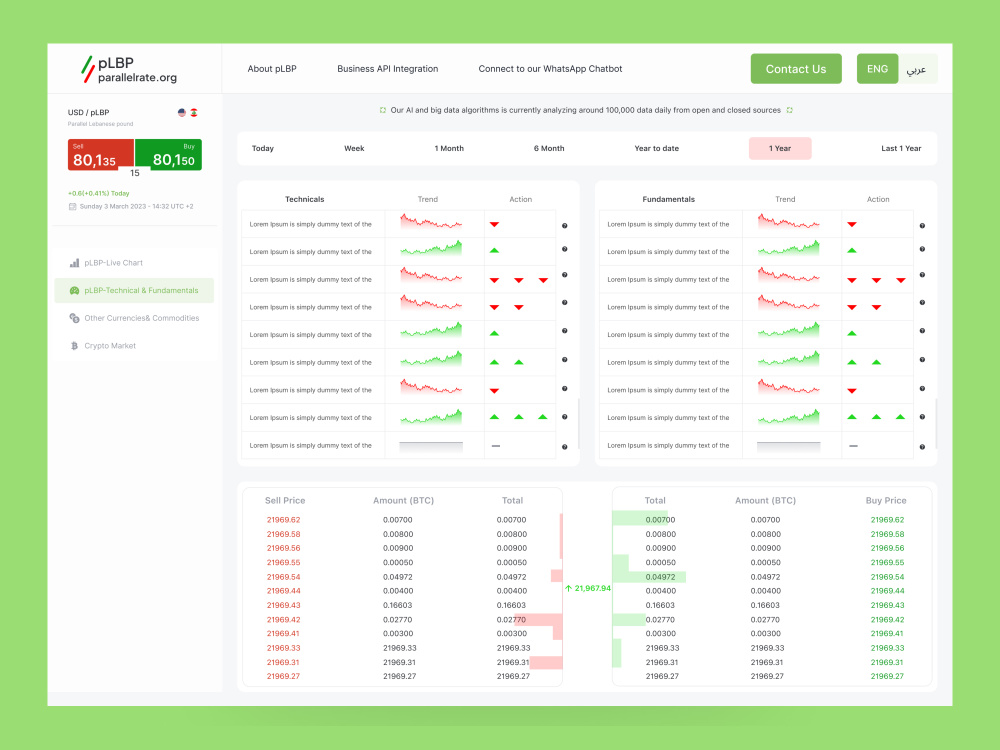The height and width of the screenshot is (750, 1000).
Task: Click the mid price 21,967.94
Action: click(592, 588)
